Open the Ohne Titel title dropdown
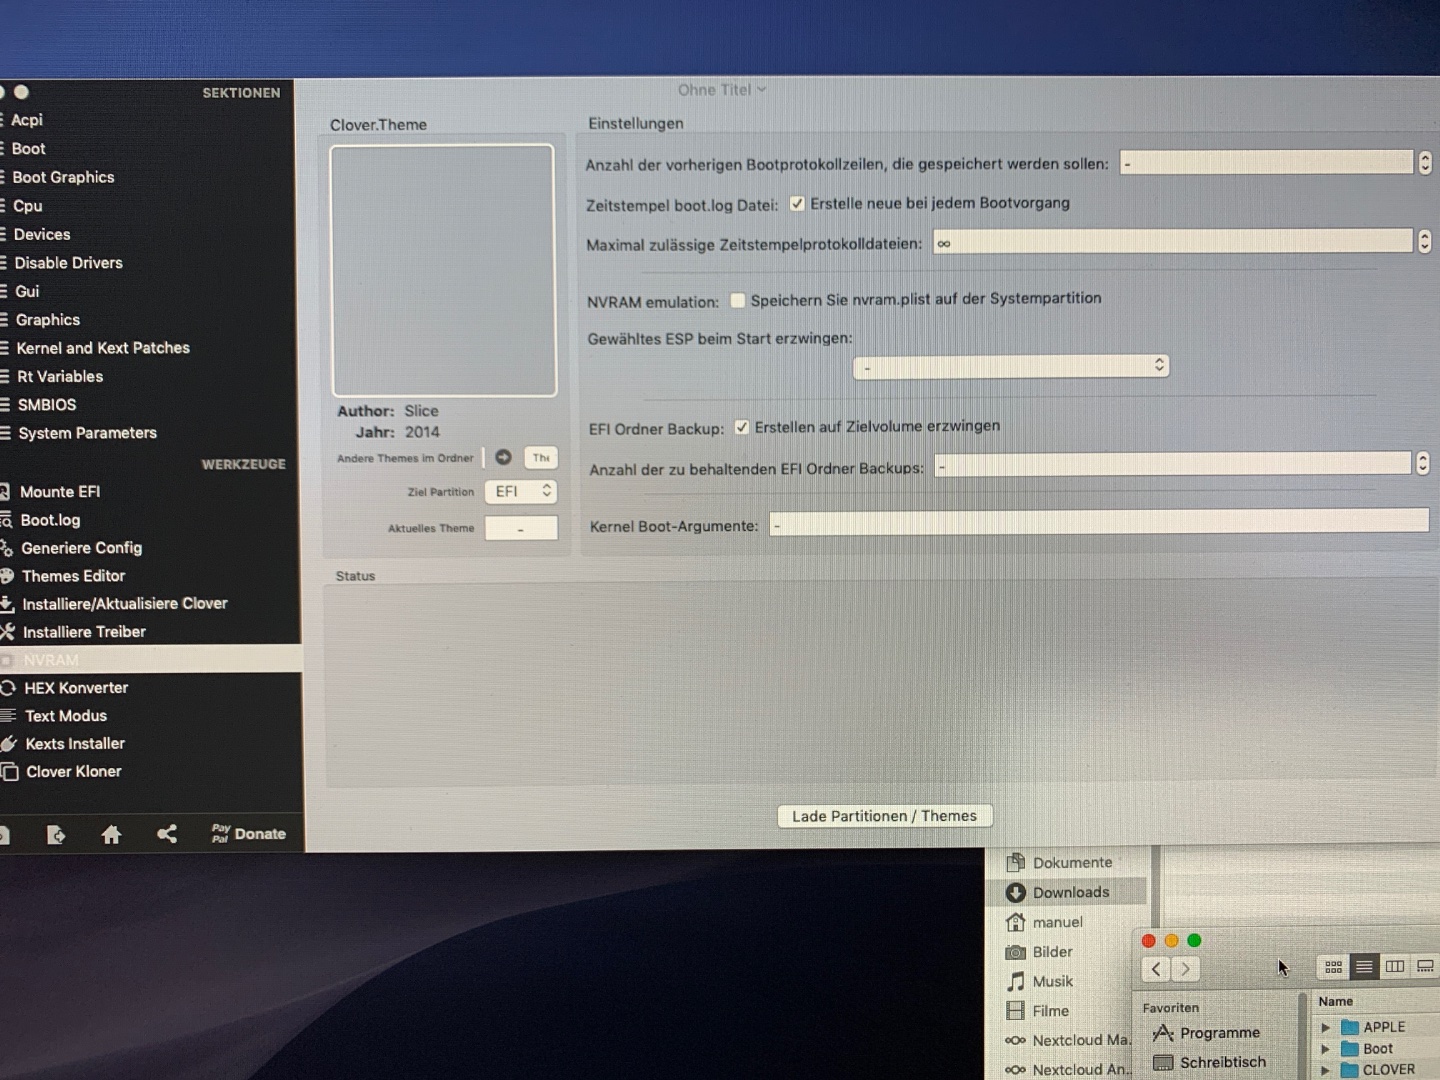The height and width of the screenshot is (1080, 1440). click(x=721, y=90)
